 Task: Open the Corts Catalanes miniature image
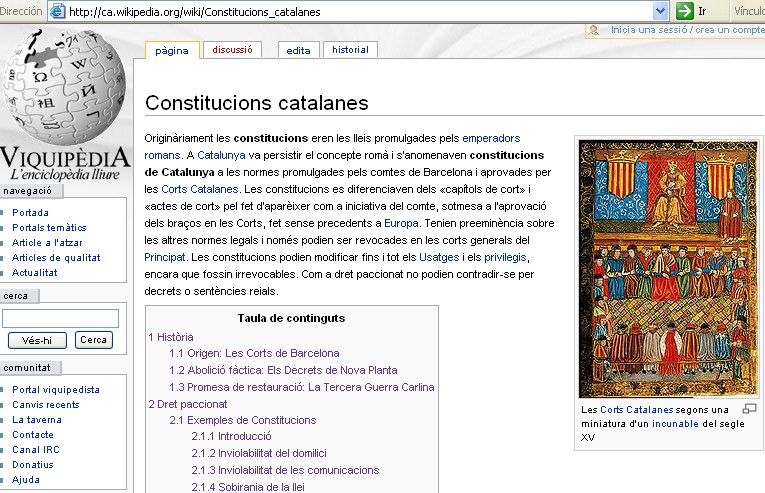(667, 269)
